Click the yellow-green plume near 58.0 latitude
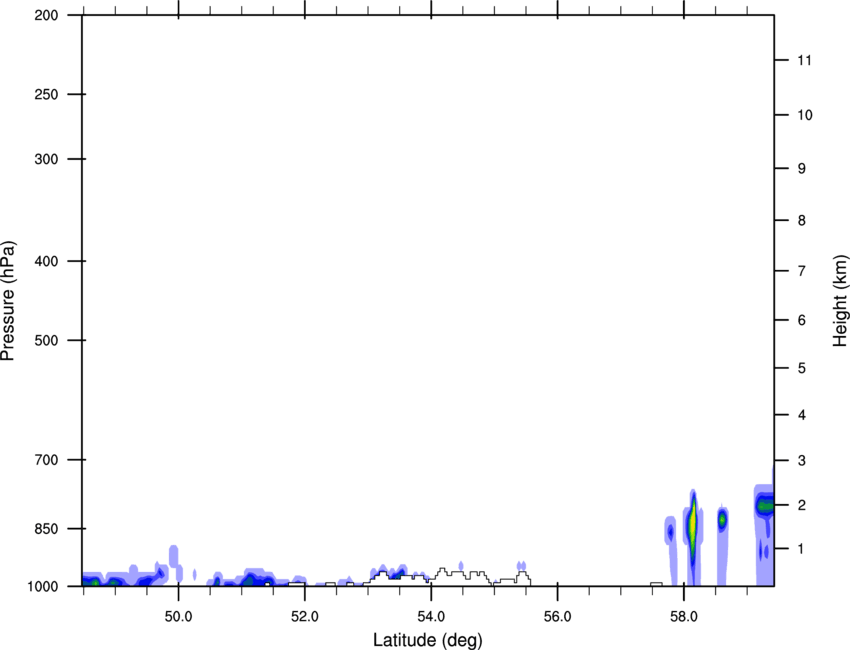850x650 pixels. (x=692, y=525)
